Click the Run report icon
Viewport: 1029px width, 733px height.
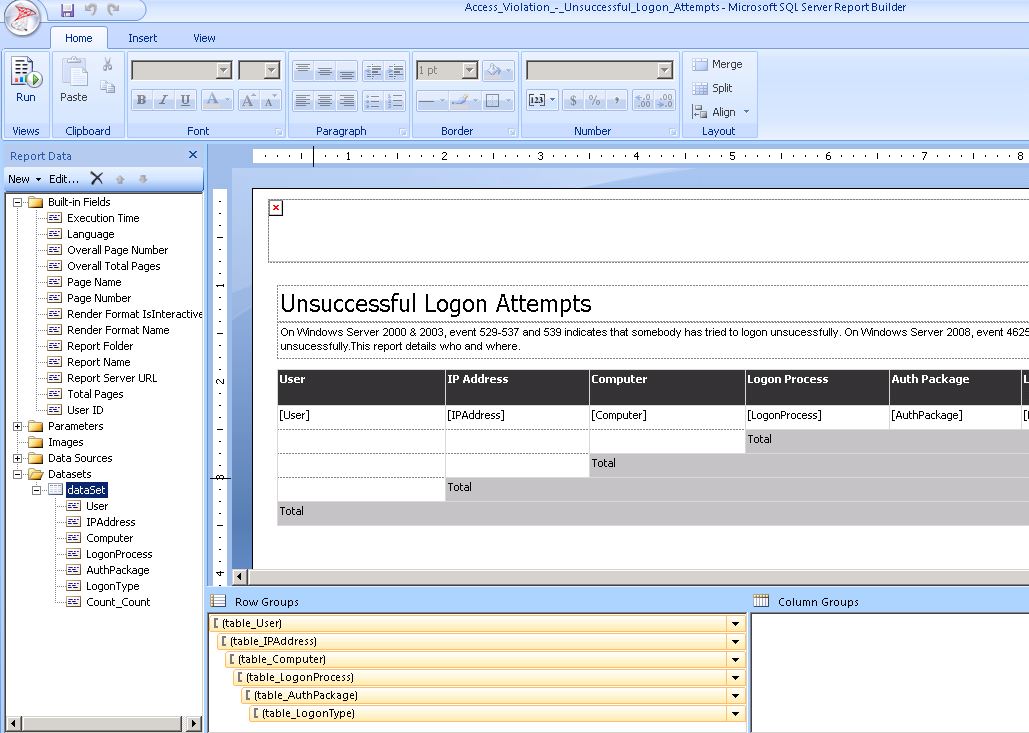point(26,73)
